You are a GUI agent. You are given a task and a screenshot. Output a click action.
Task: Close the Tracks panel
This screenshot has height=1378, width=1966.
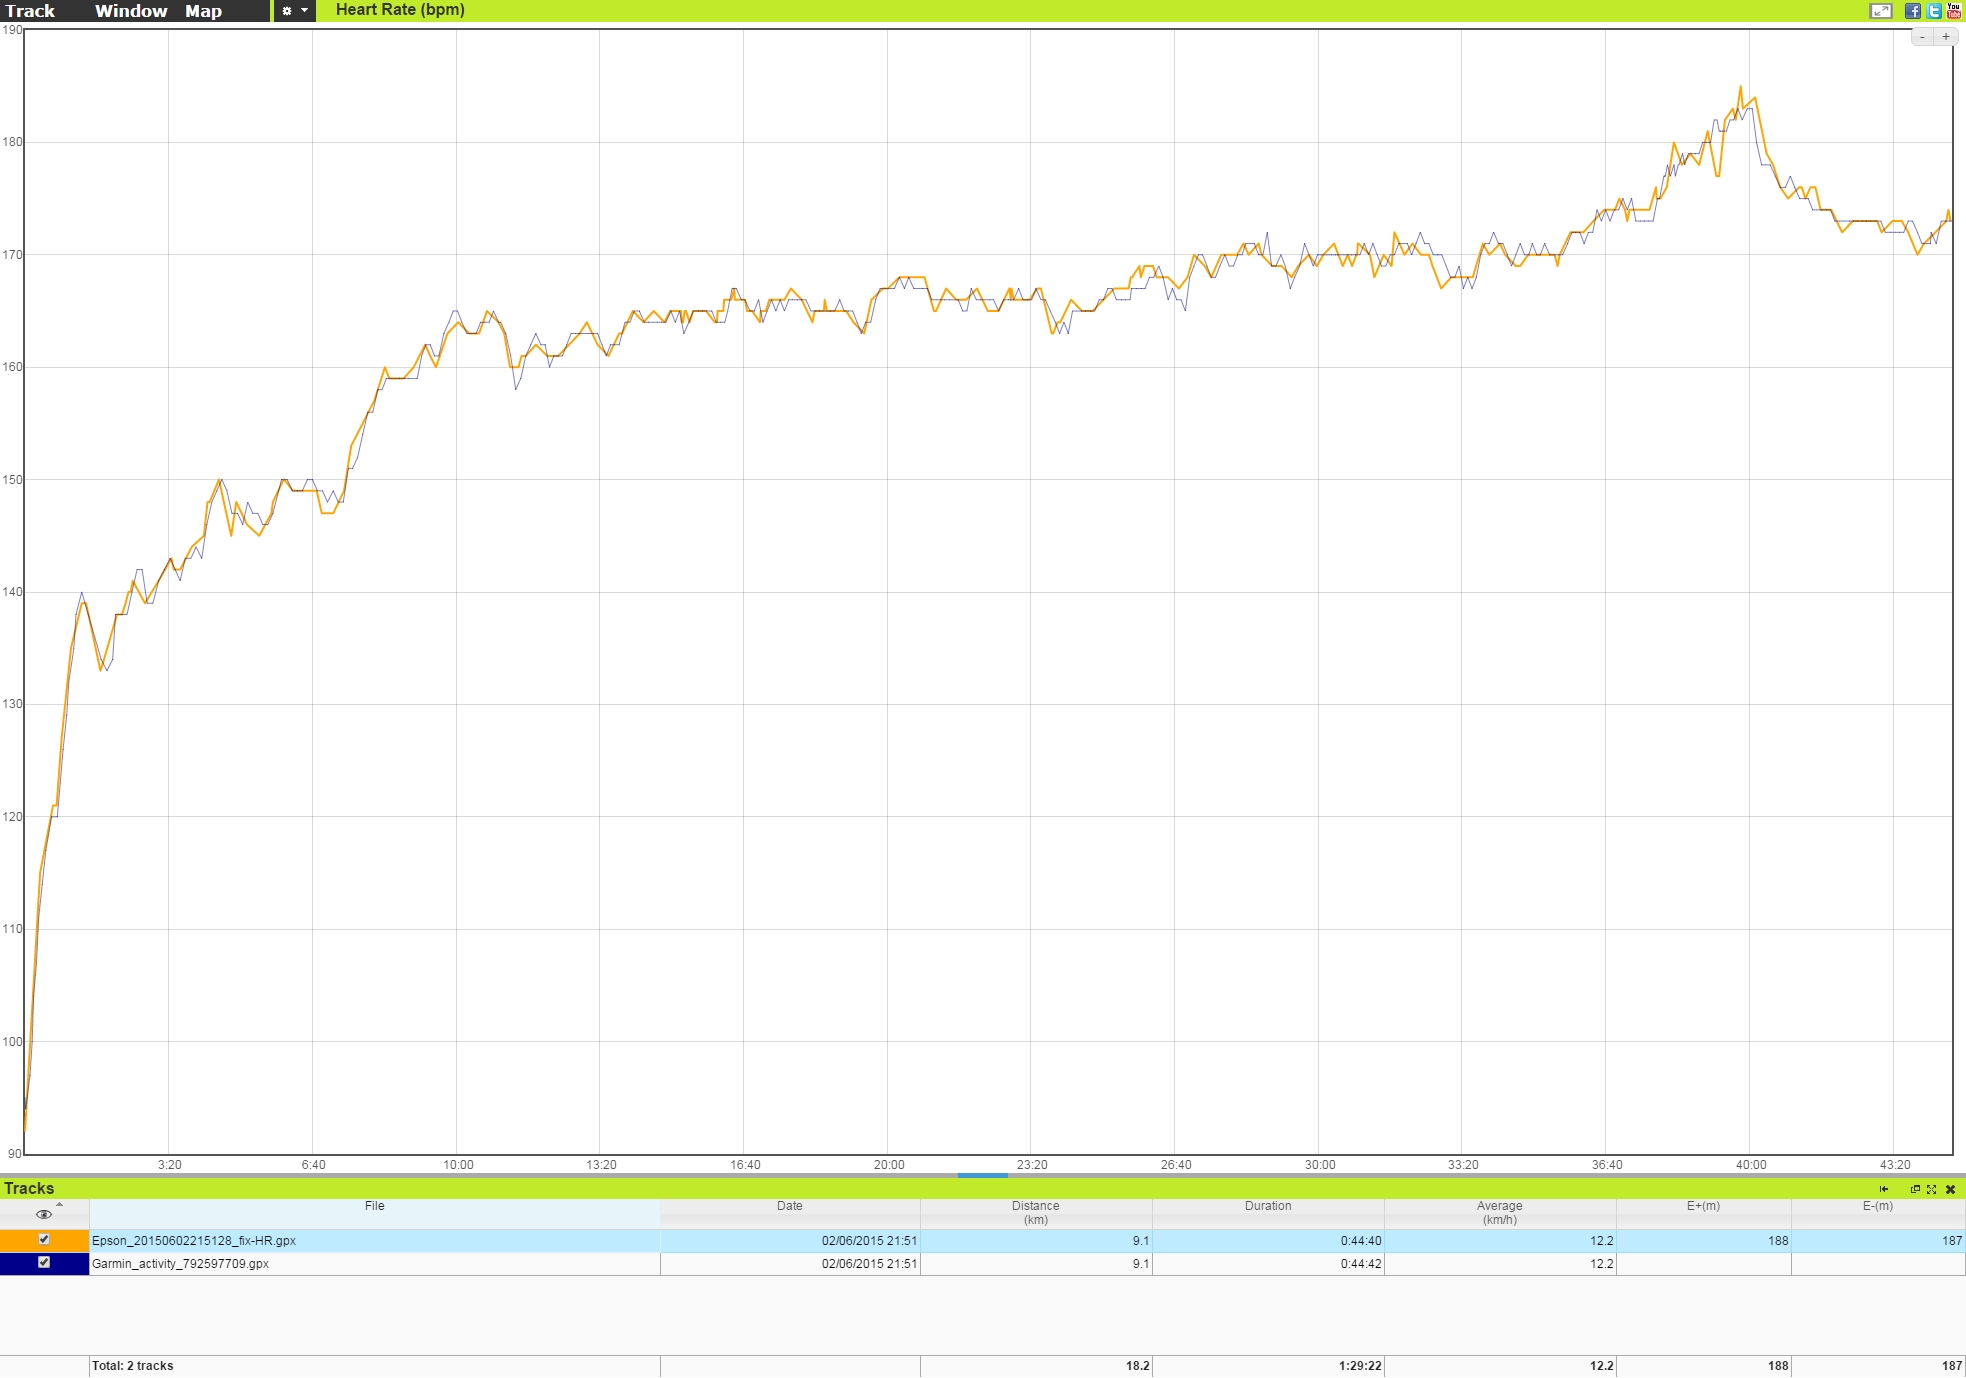coord(1950,1189)
